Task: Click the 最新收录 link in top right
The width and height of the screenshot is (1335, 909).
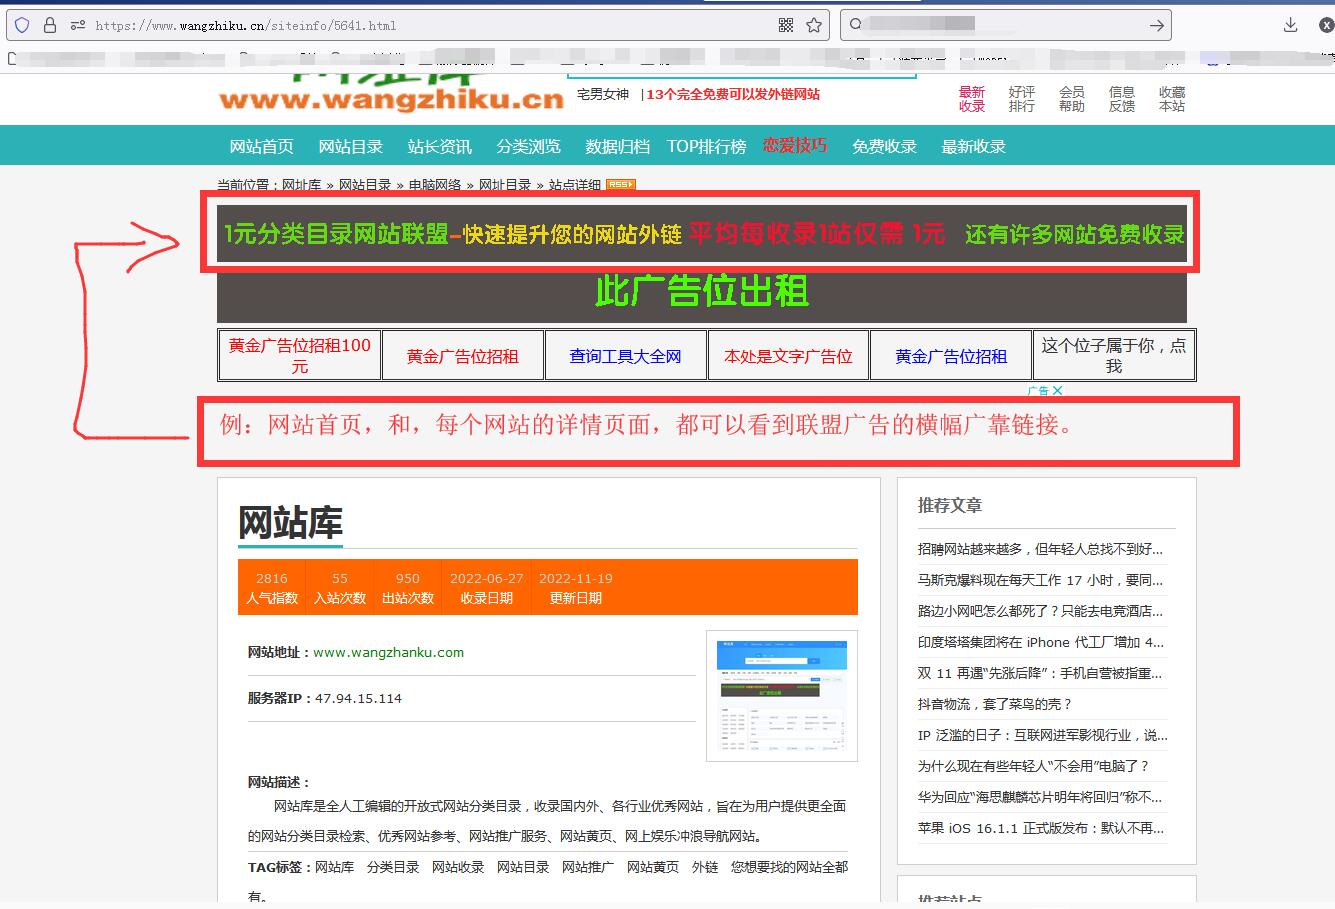Action: point(971,99)
